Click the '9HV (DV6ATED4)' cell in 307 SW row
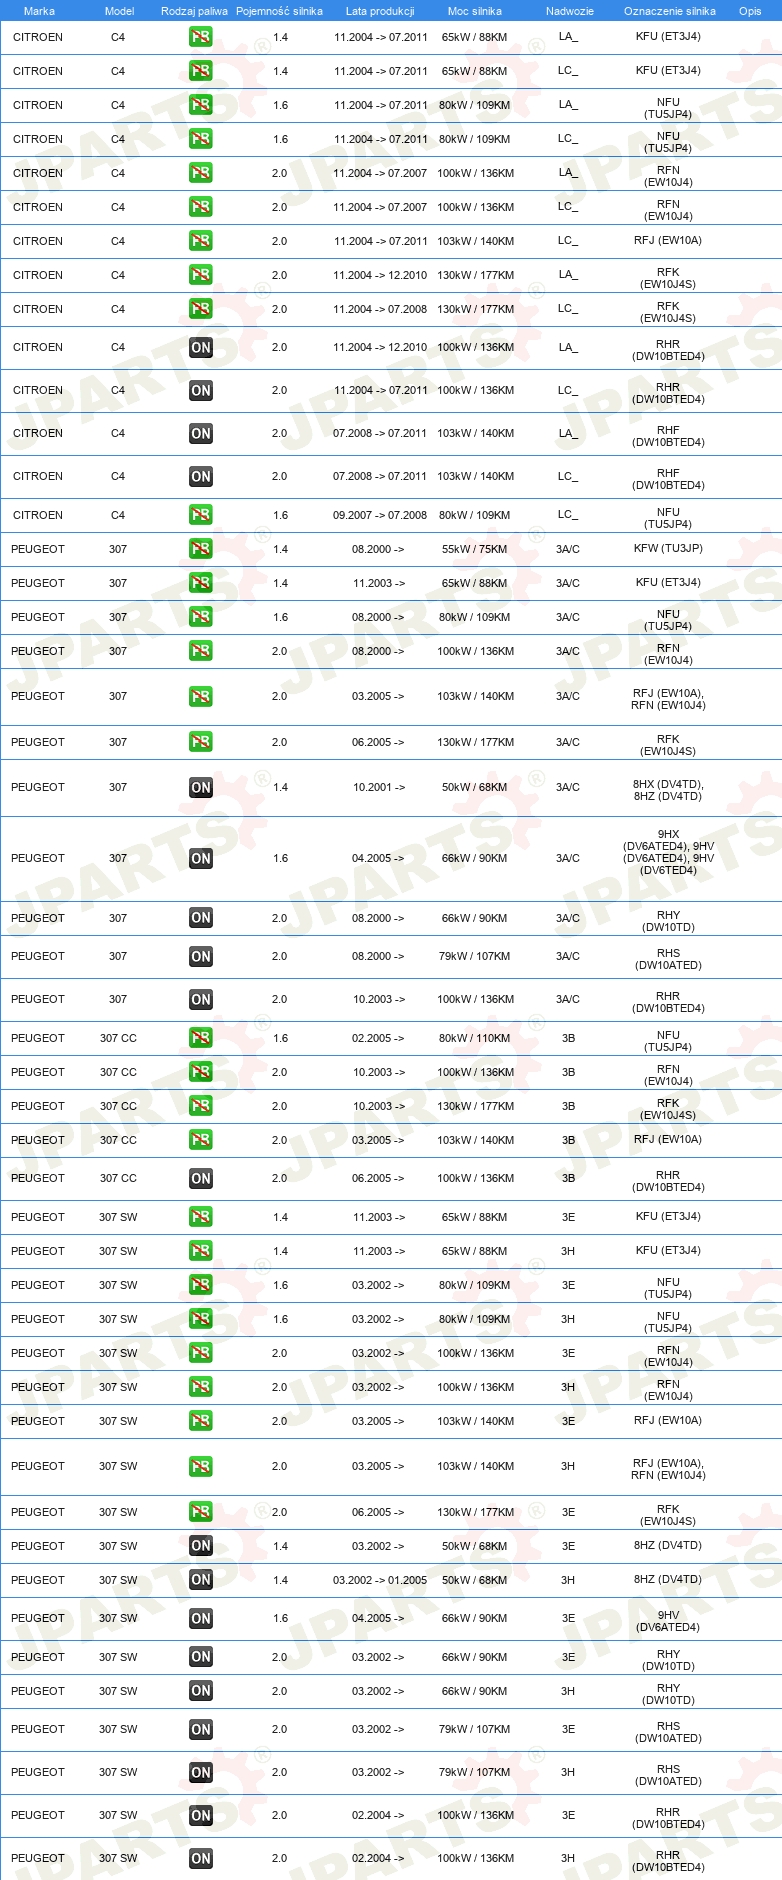The width and height of the screenshot is (782, 1880). point(668,1621)
